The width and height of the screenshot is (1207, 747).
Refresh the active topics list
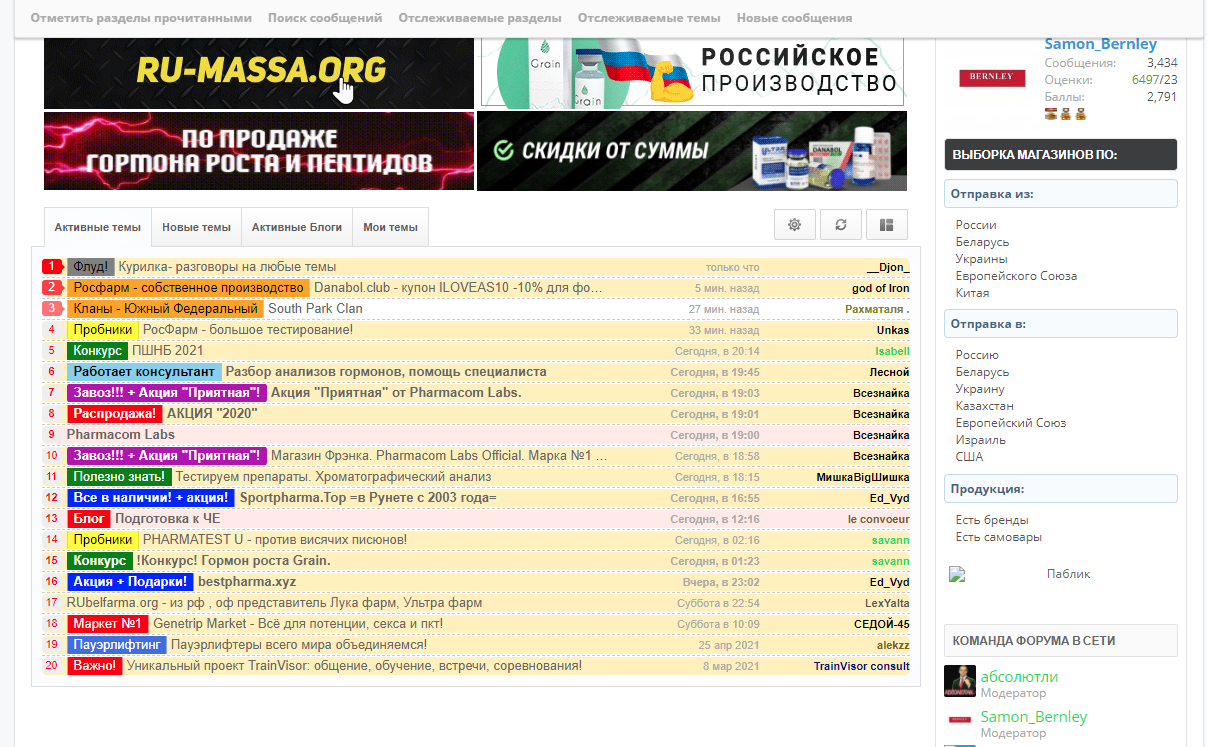841,225
